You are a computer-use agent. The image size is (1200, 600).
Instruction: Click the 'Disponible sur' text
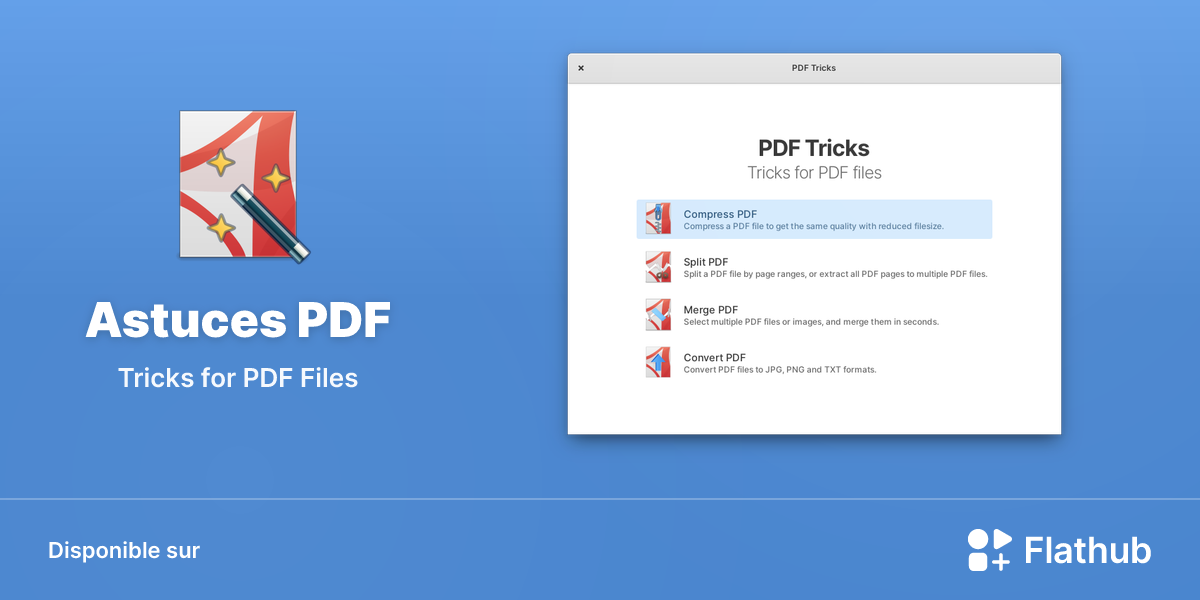124,550
